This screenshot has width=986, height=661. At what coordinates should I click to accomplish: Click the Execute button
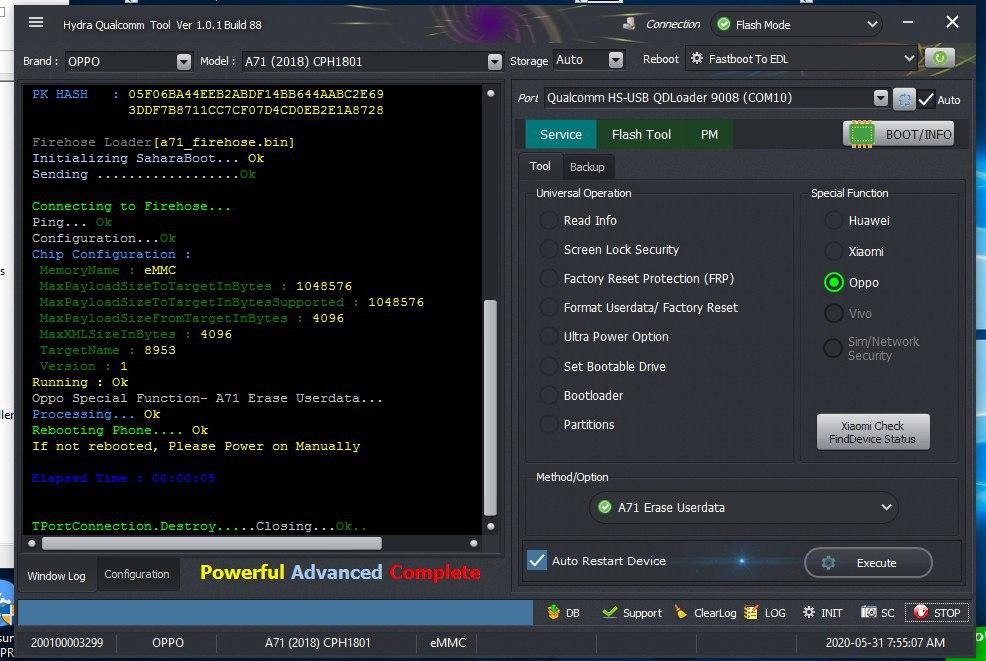coord(868,562)
